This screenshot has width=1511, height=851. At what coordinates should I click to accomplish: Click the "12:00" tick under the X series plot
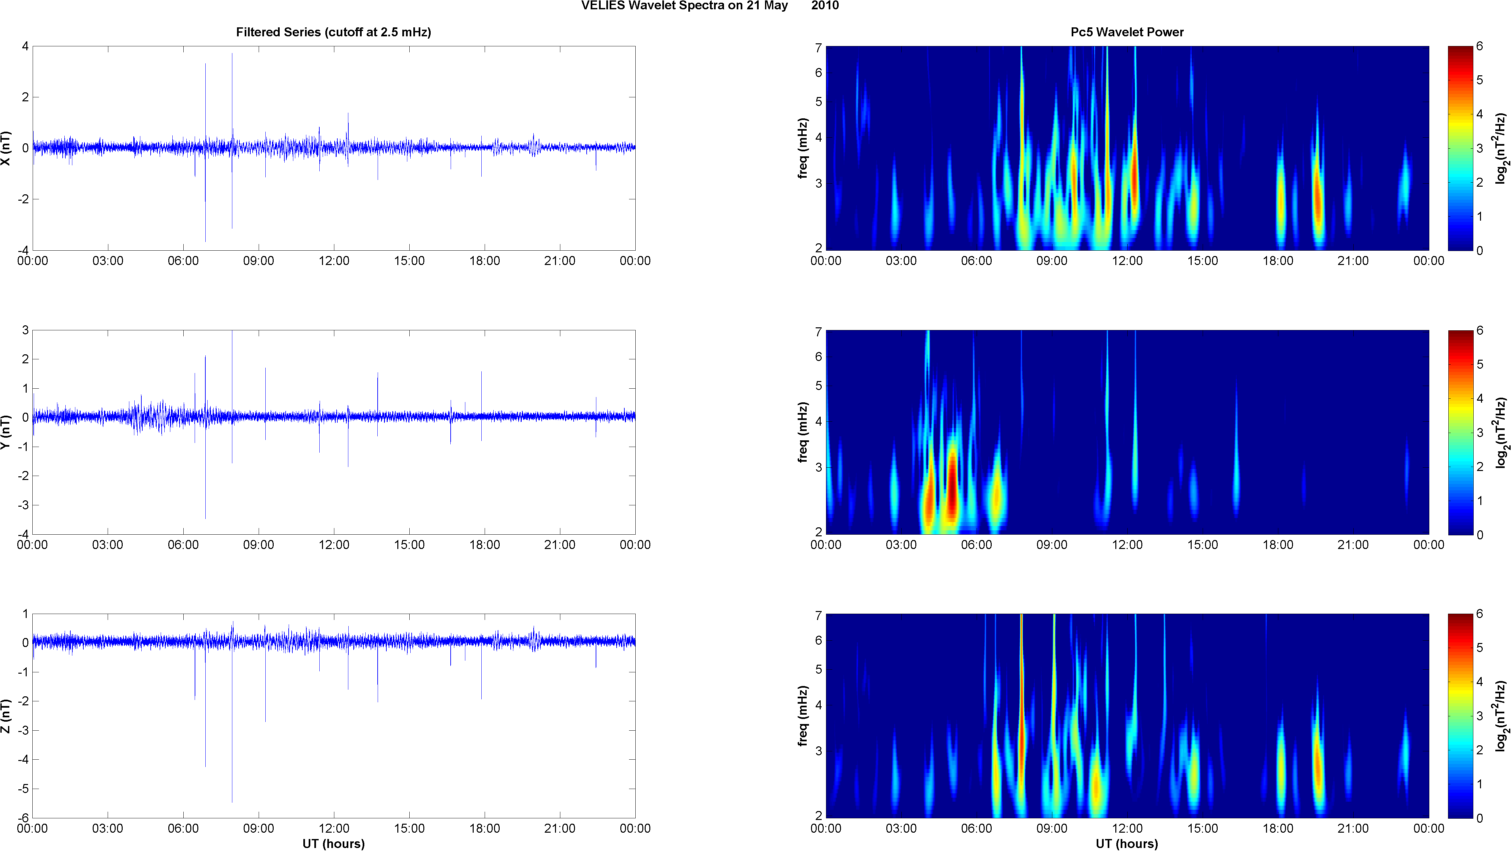334,261
